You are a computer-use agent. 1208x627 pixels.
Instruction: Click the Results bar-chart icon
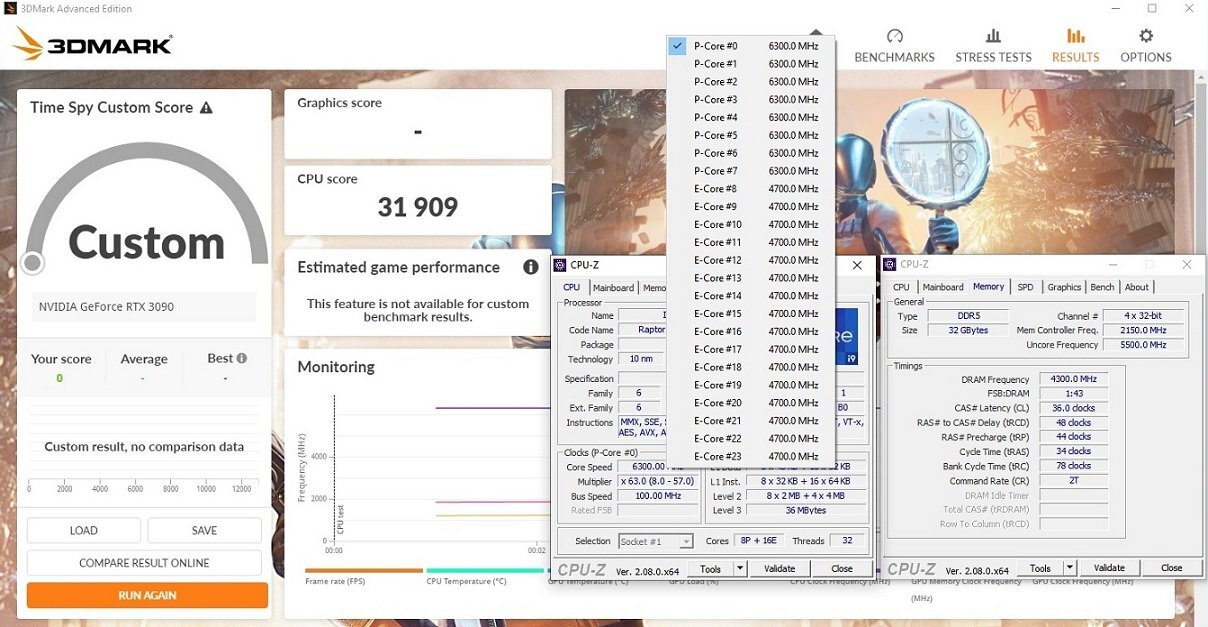tap(1075, 36)
